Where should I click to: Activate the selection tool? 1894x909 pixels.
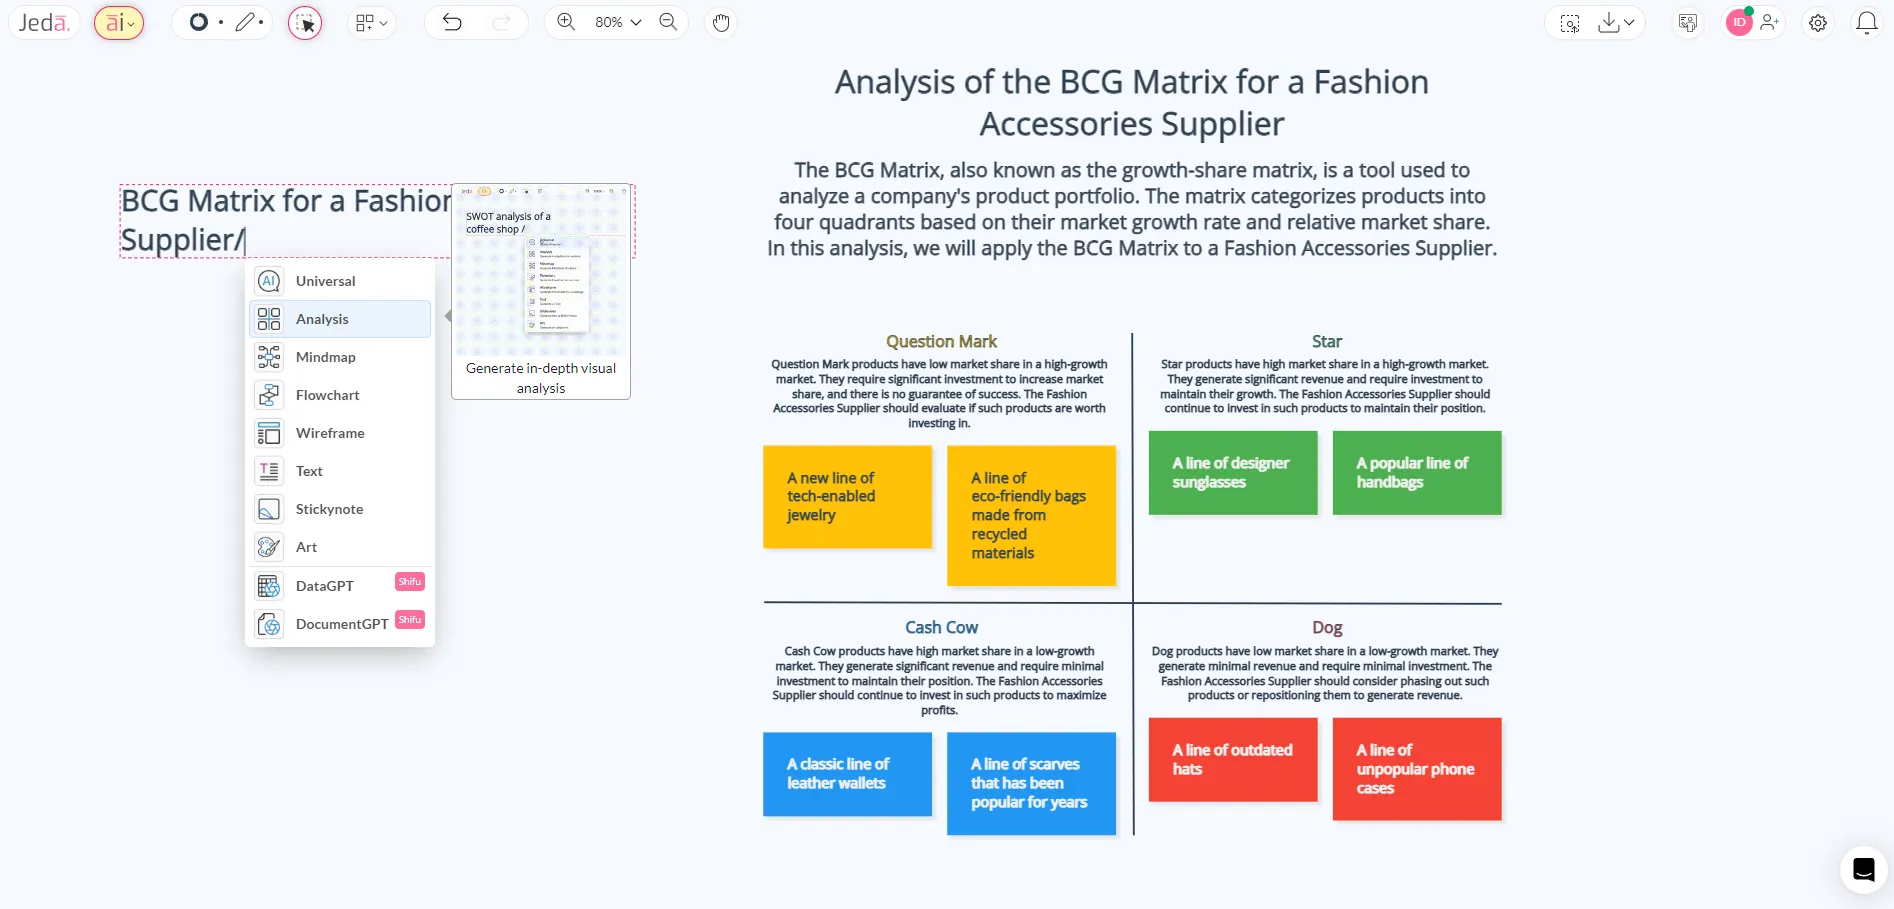(x=305, y=22)
